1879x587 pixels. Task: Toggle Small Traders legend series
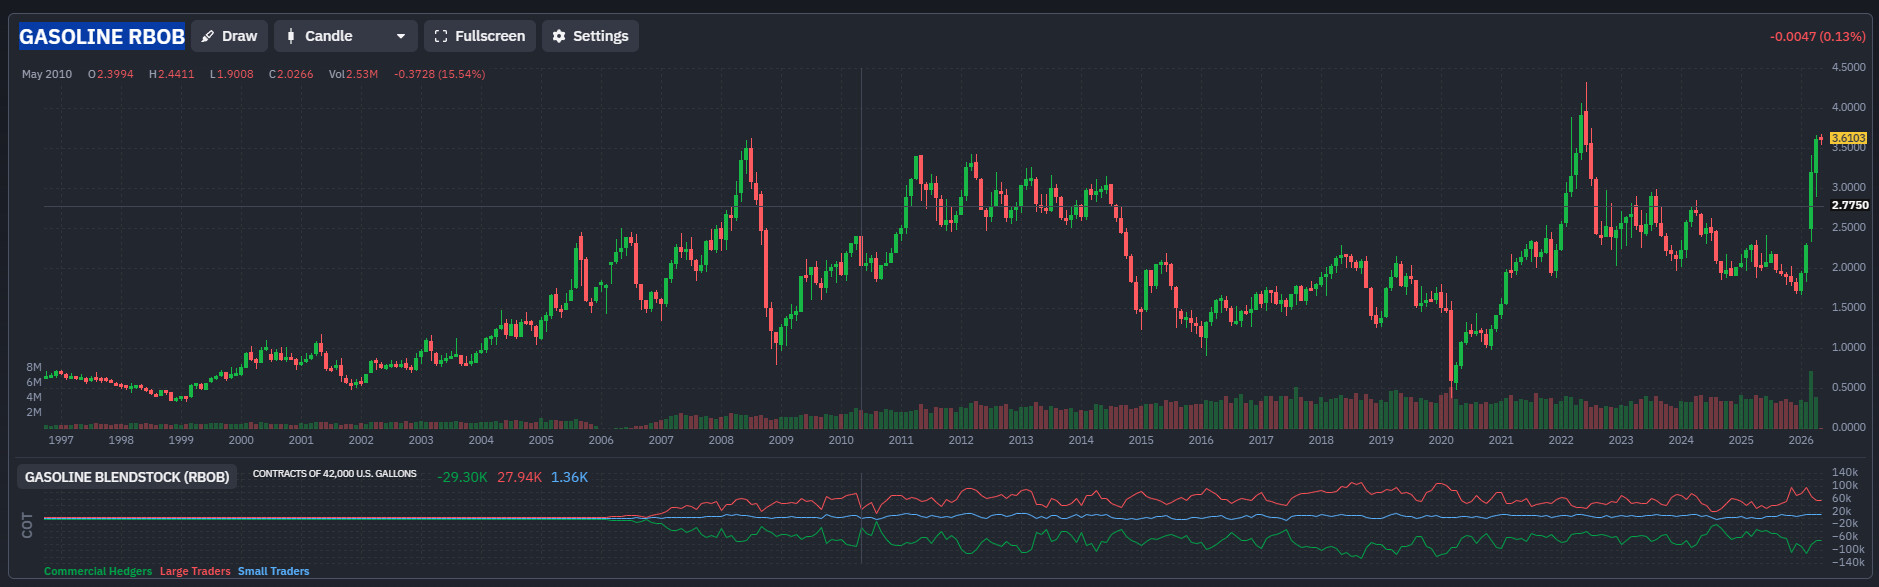pyautogui.click(x=273, y=572)
